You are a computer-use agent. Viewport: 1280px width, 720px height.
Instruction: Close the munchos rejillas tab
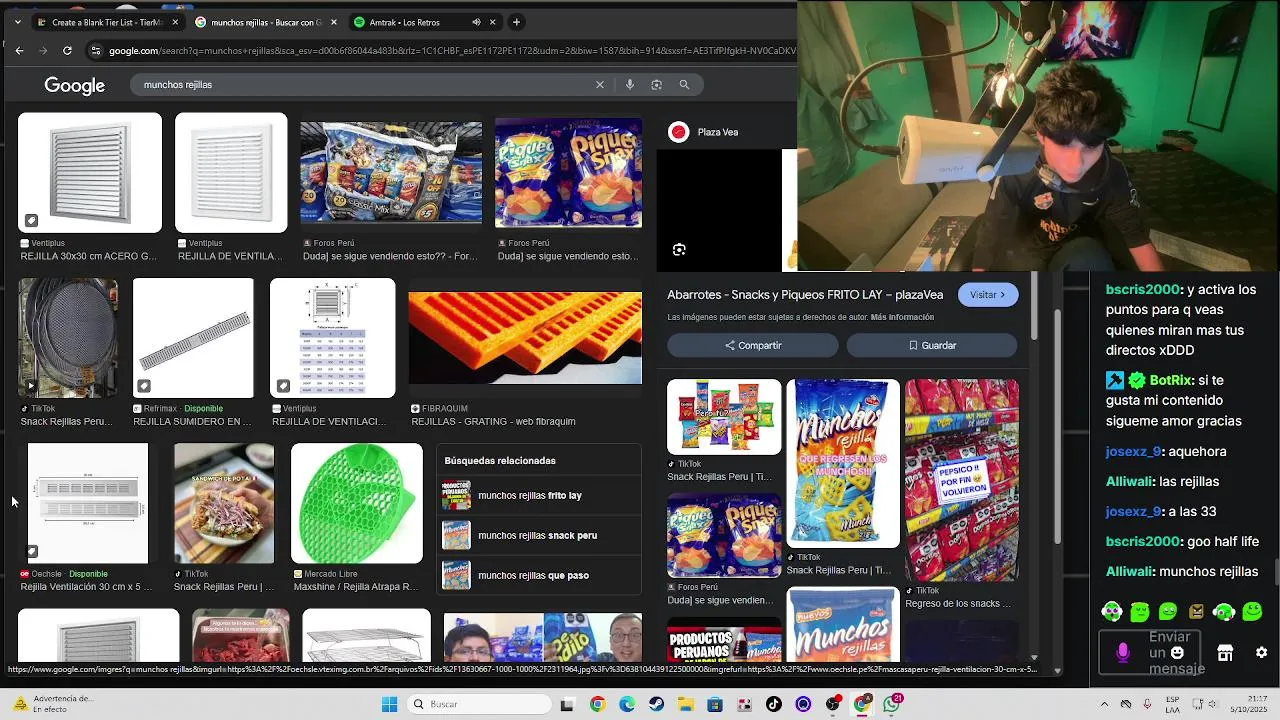[334, 22]
